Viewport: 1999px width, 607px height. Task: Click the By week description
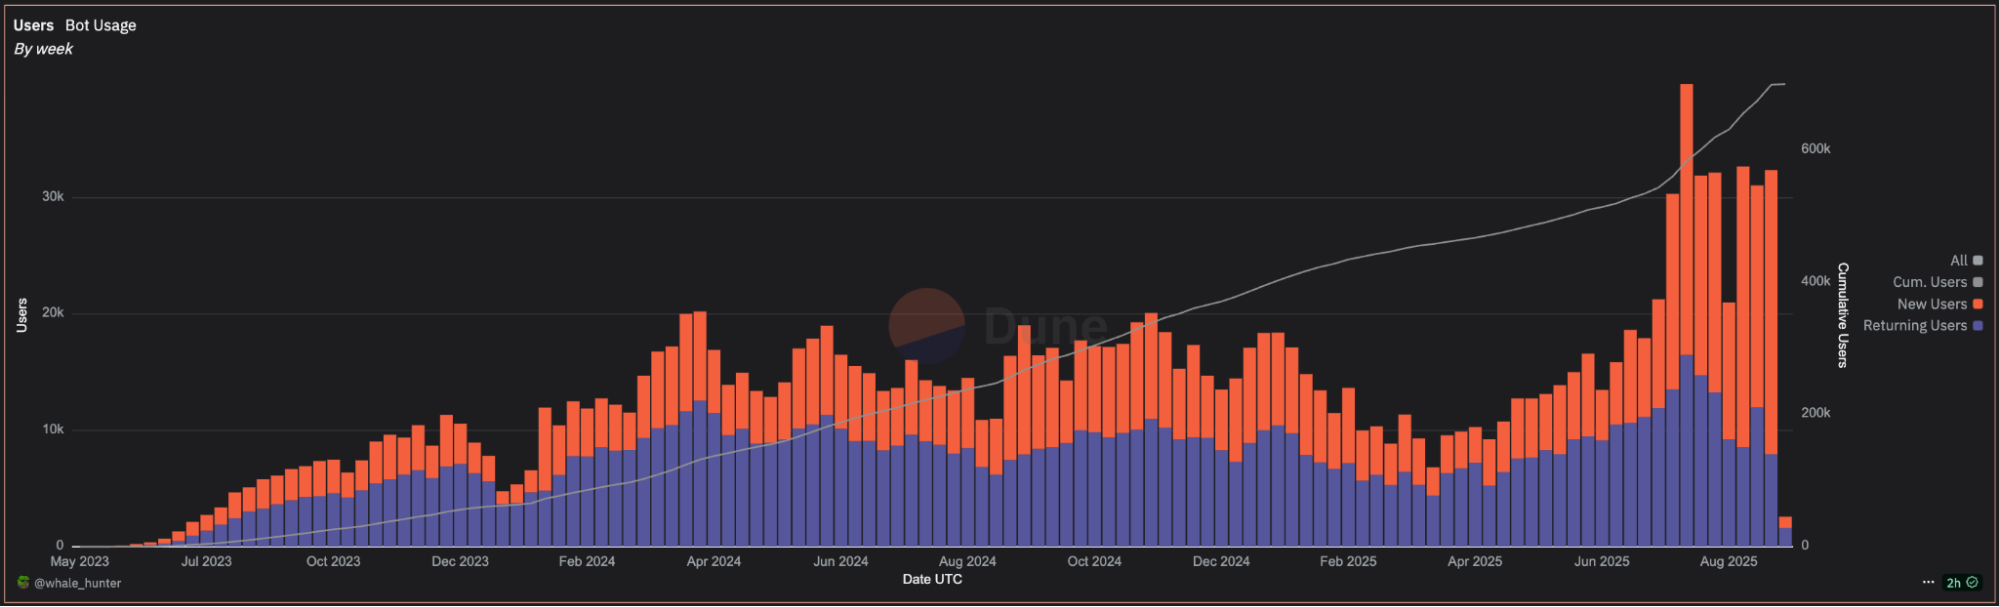(43, 49)
